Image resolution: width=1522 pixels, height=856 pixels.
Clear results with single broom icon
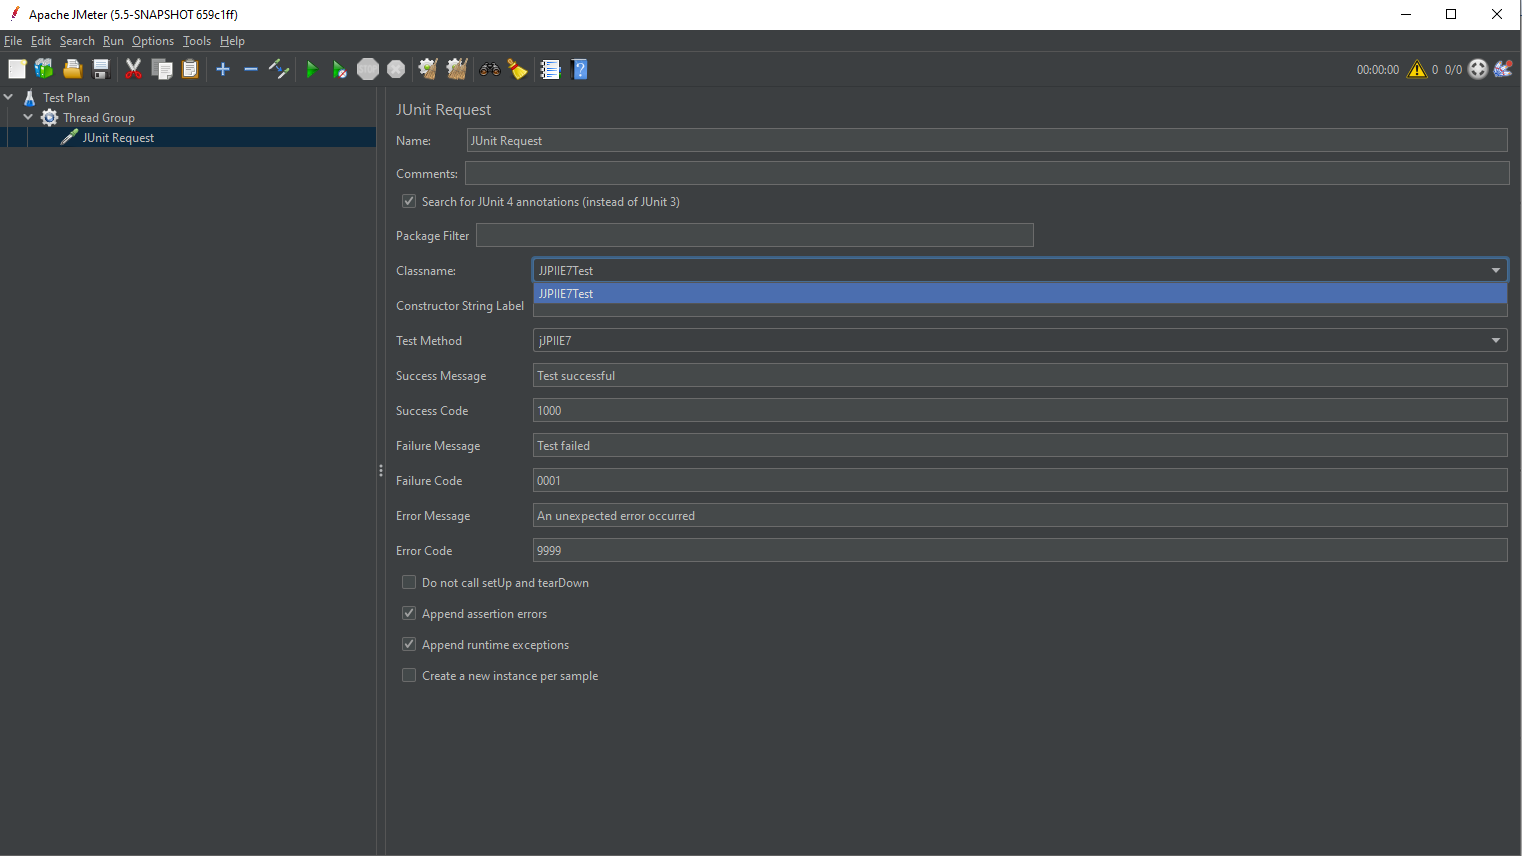tap(428, 69)
